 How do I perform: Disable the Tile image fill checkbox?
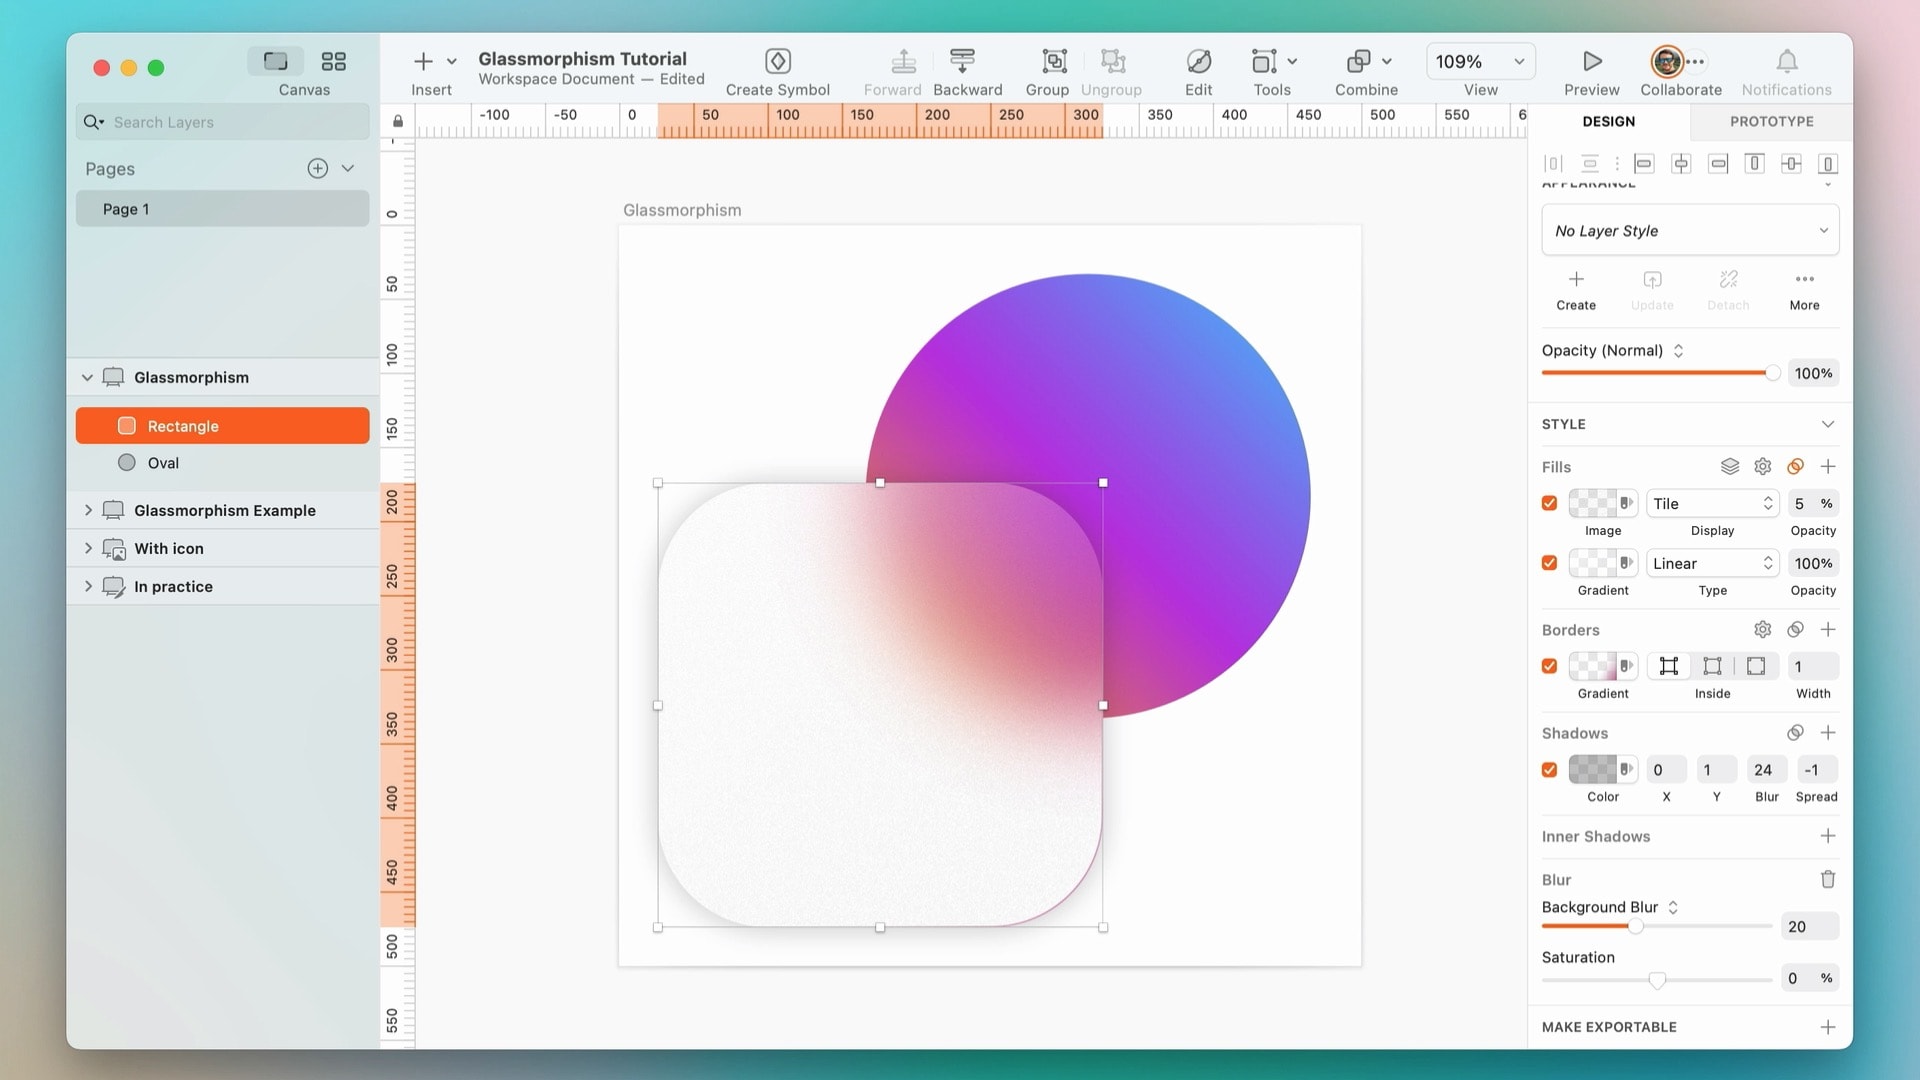tap(1549, 504)
